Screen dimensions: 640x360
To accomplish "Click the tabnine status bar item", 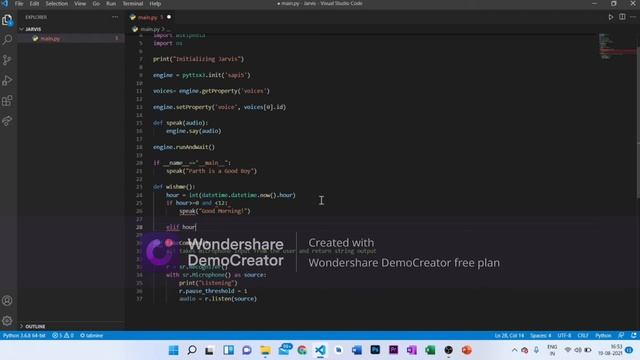I will point(91,336).
